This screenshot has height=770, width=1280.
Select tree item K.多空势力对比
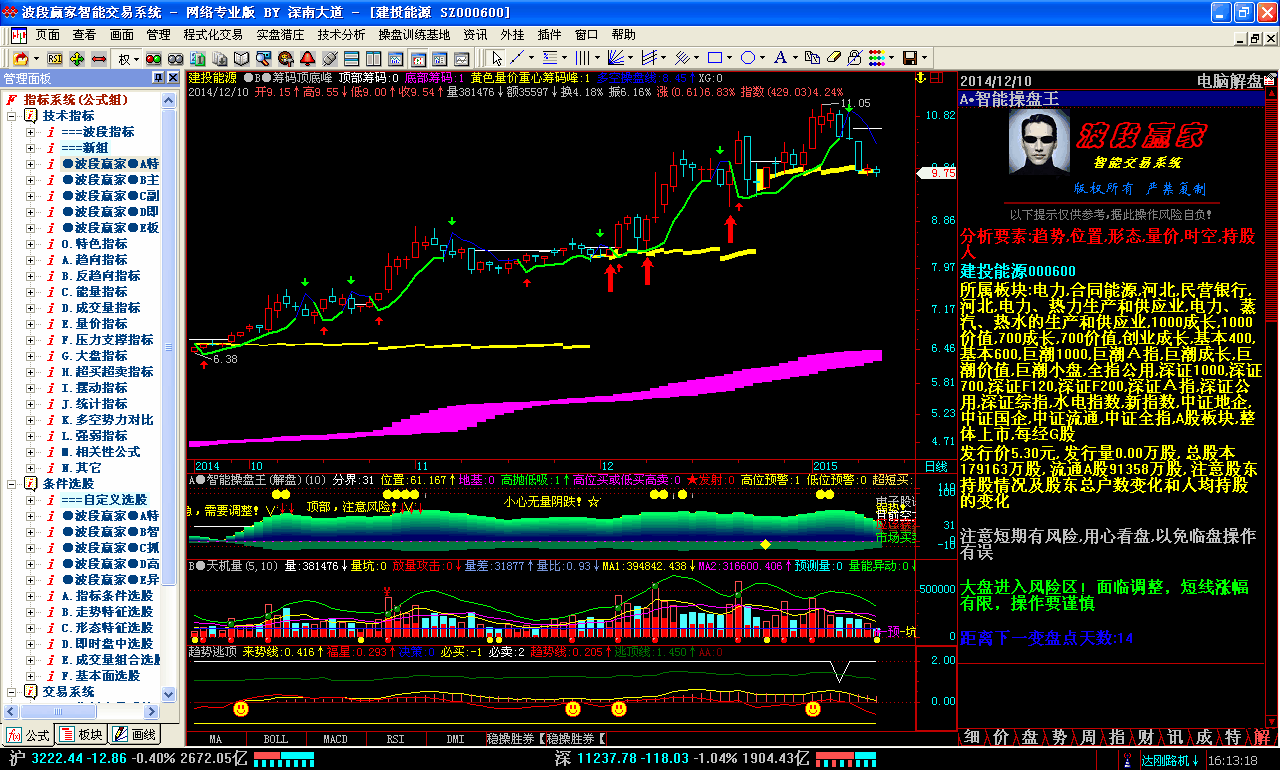108,420
